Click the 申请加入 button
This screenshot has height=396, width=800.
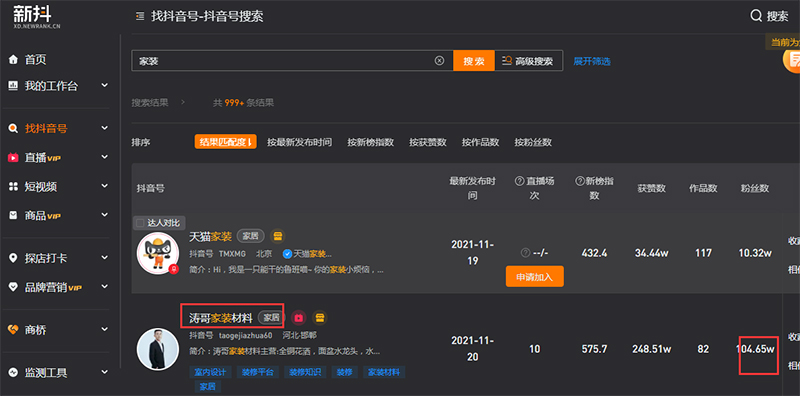(535, 276)
